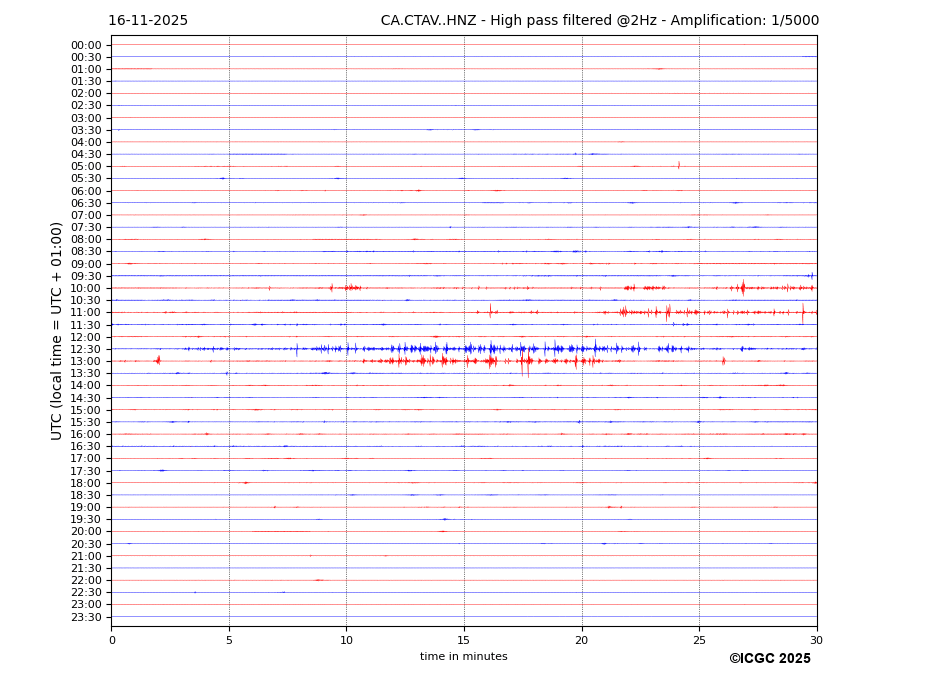
Task: Click the x-axis tick labeled 15
Action: pyautogui.click(x=464, y=640)
